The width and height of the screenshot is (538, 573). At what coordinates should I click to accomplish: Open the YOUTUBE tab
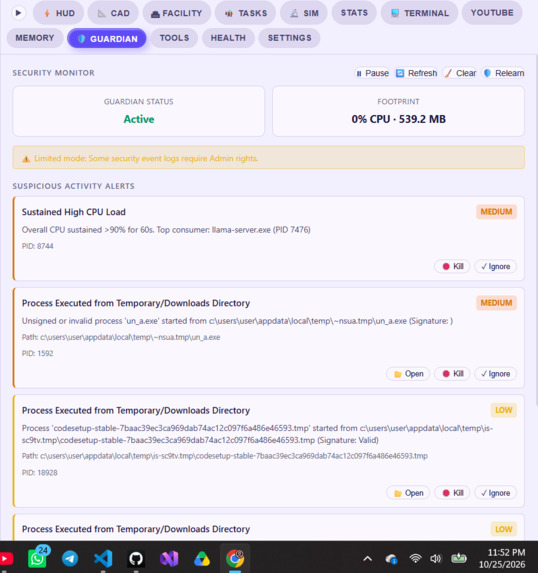(492, 13)
